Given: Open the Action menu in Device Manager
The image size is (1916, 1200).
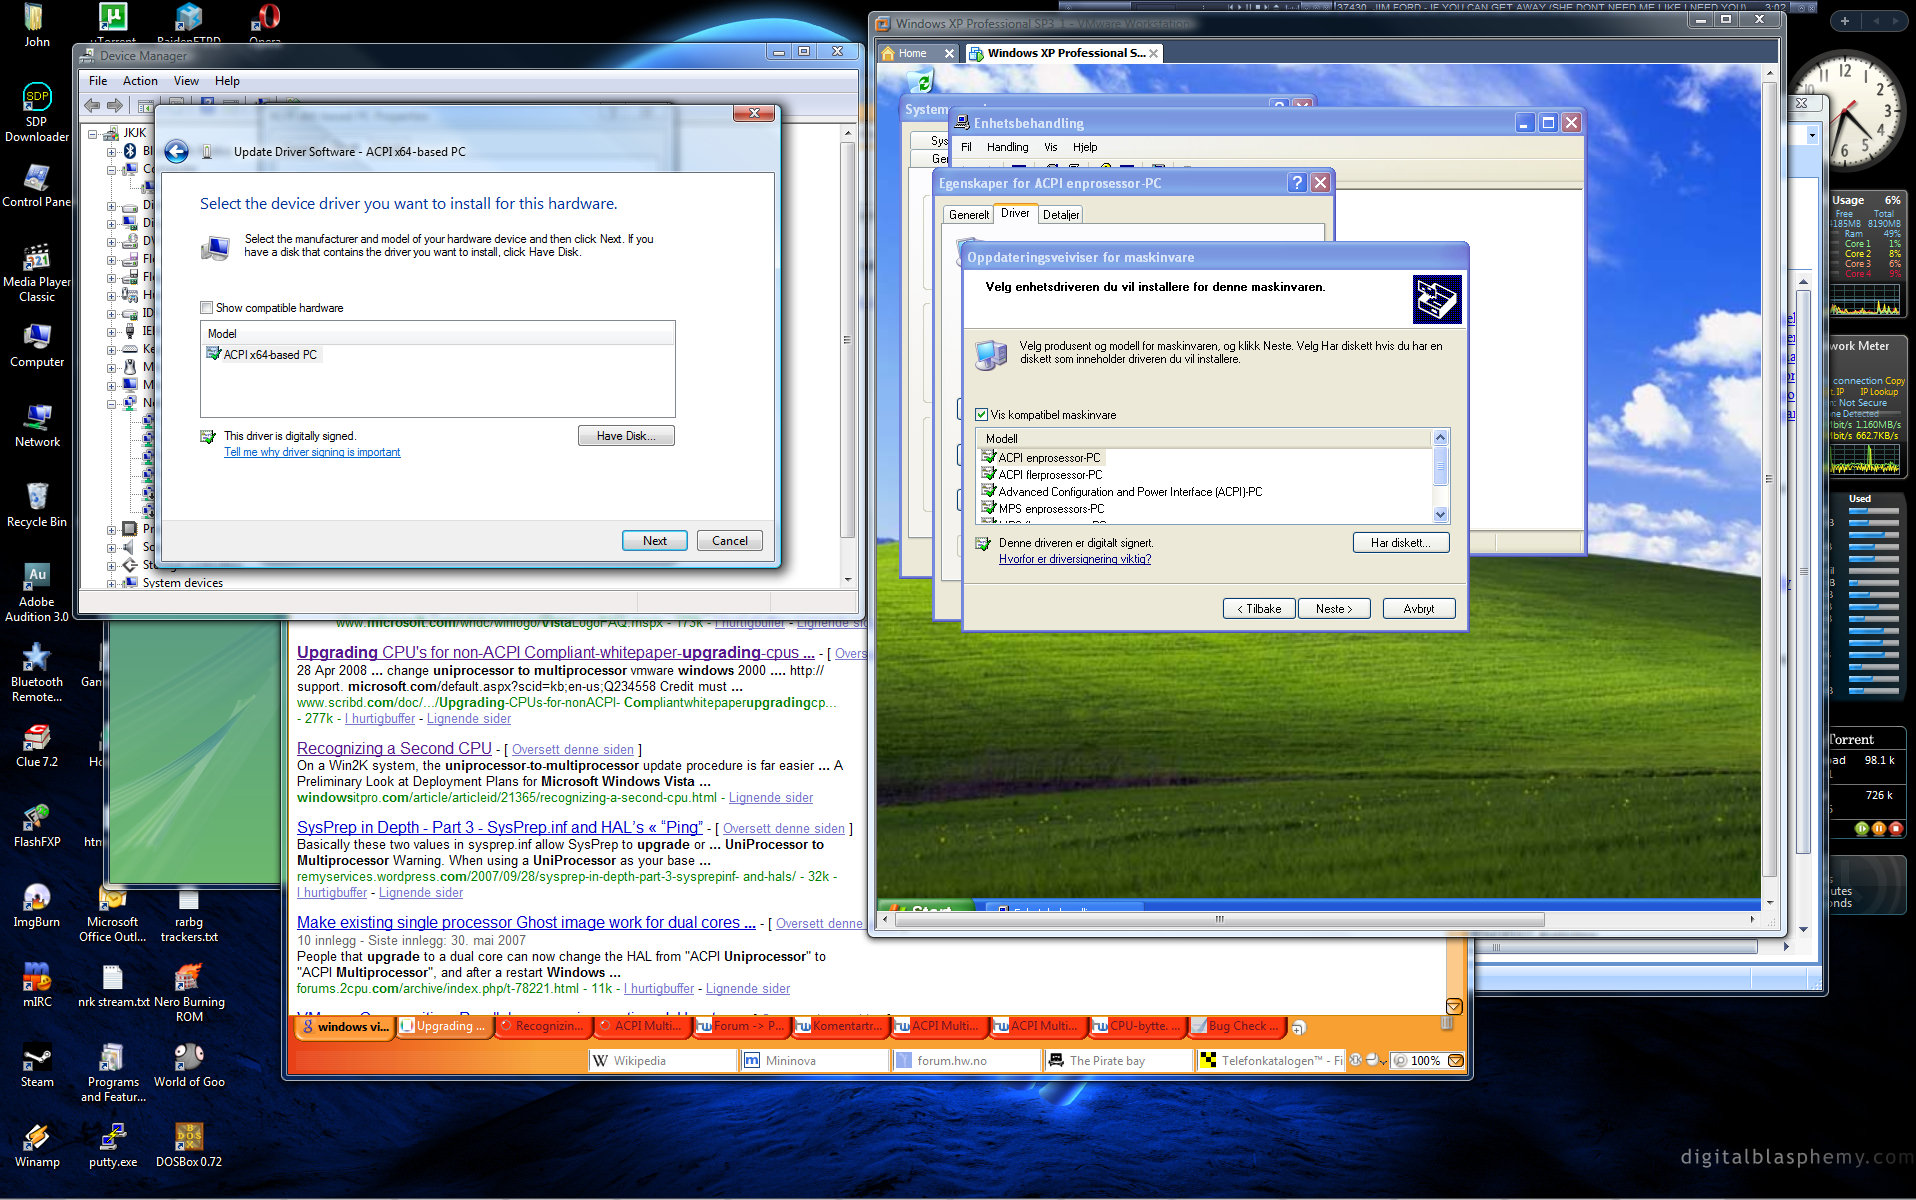Looking at the screenshot, I should point(140,81).
